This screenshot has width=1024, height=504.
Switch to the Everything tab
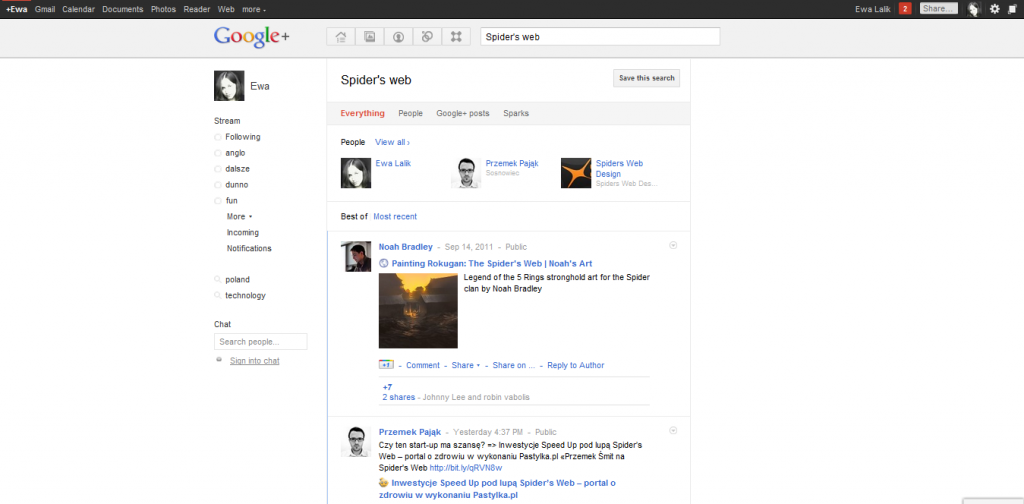[x=362, y=114]
